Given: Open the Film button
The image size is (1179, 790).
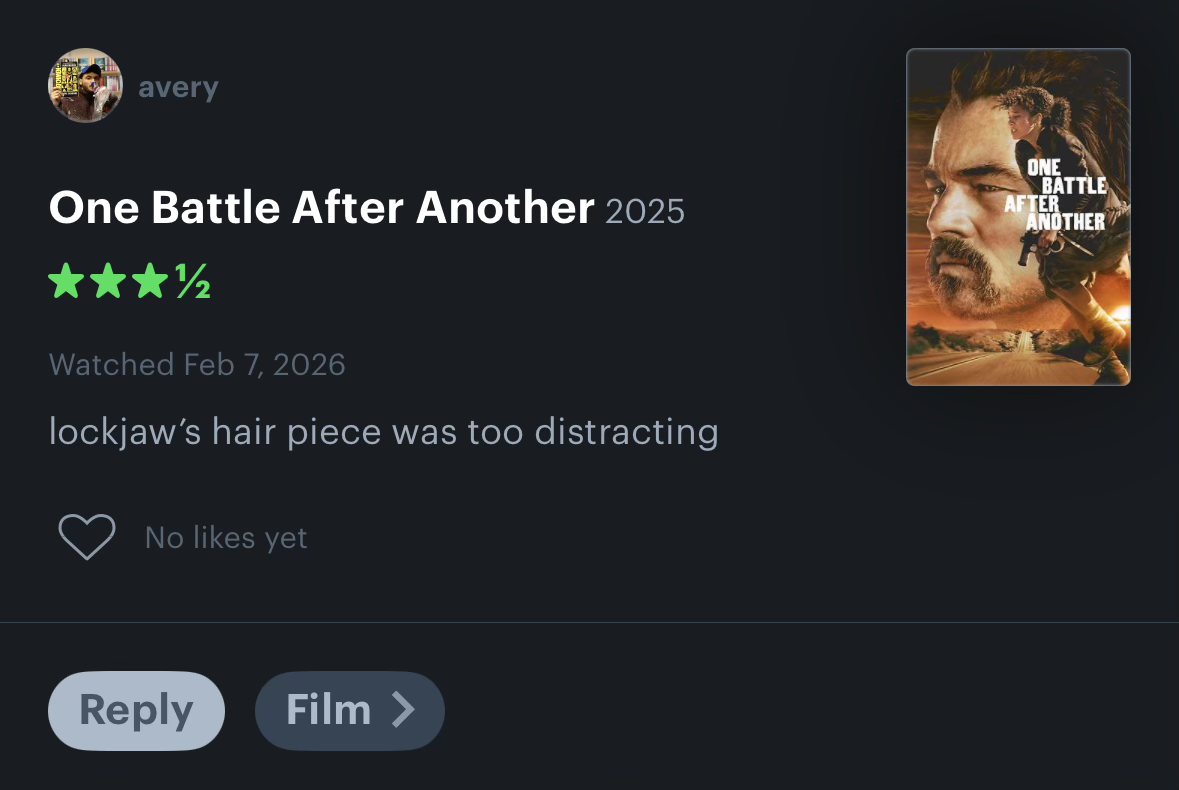Looking at the screenshot, I should pos(350,710).
